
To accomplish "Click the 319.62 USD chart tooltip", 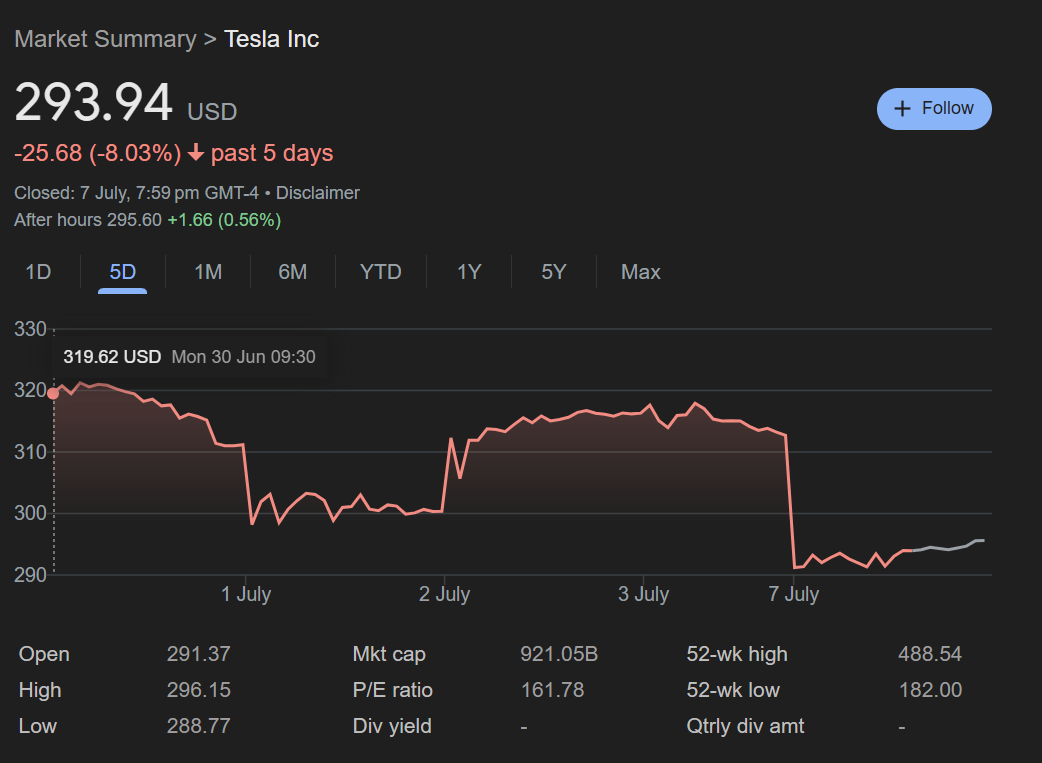I will click(x=189, y=357).
